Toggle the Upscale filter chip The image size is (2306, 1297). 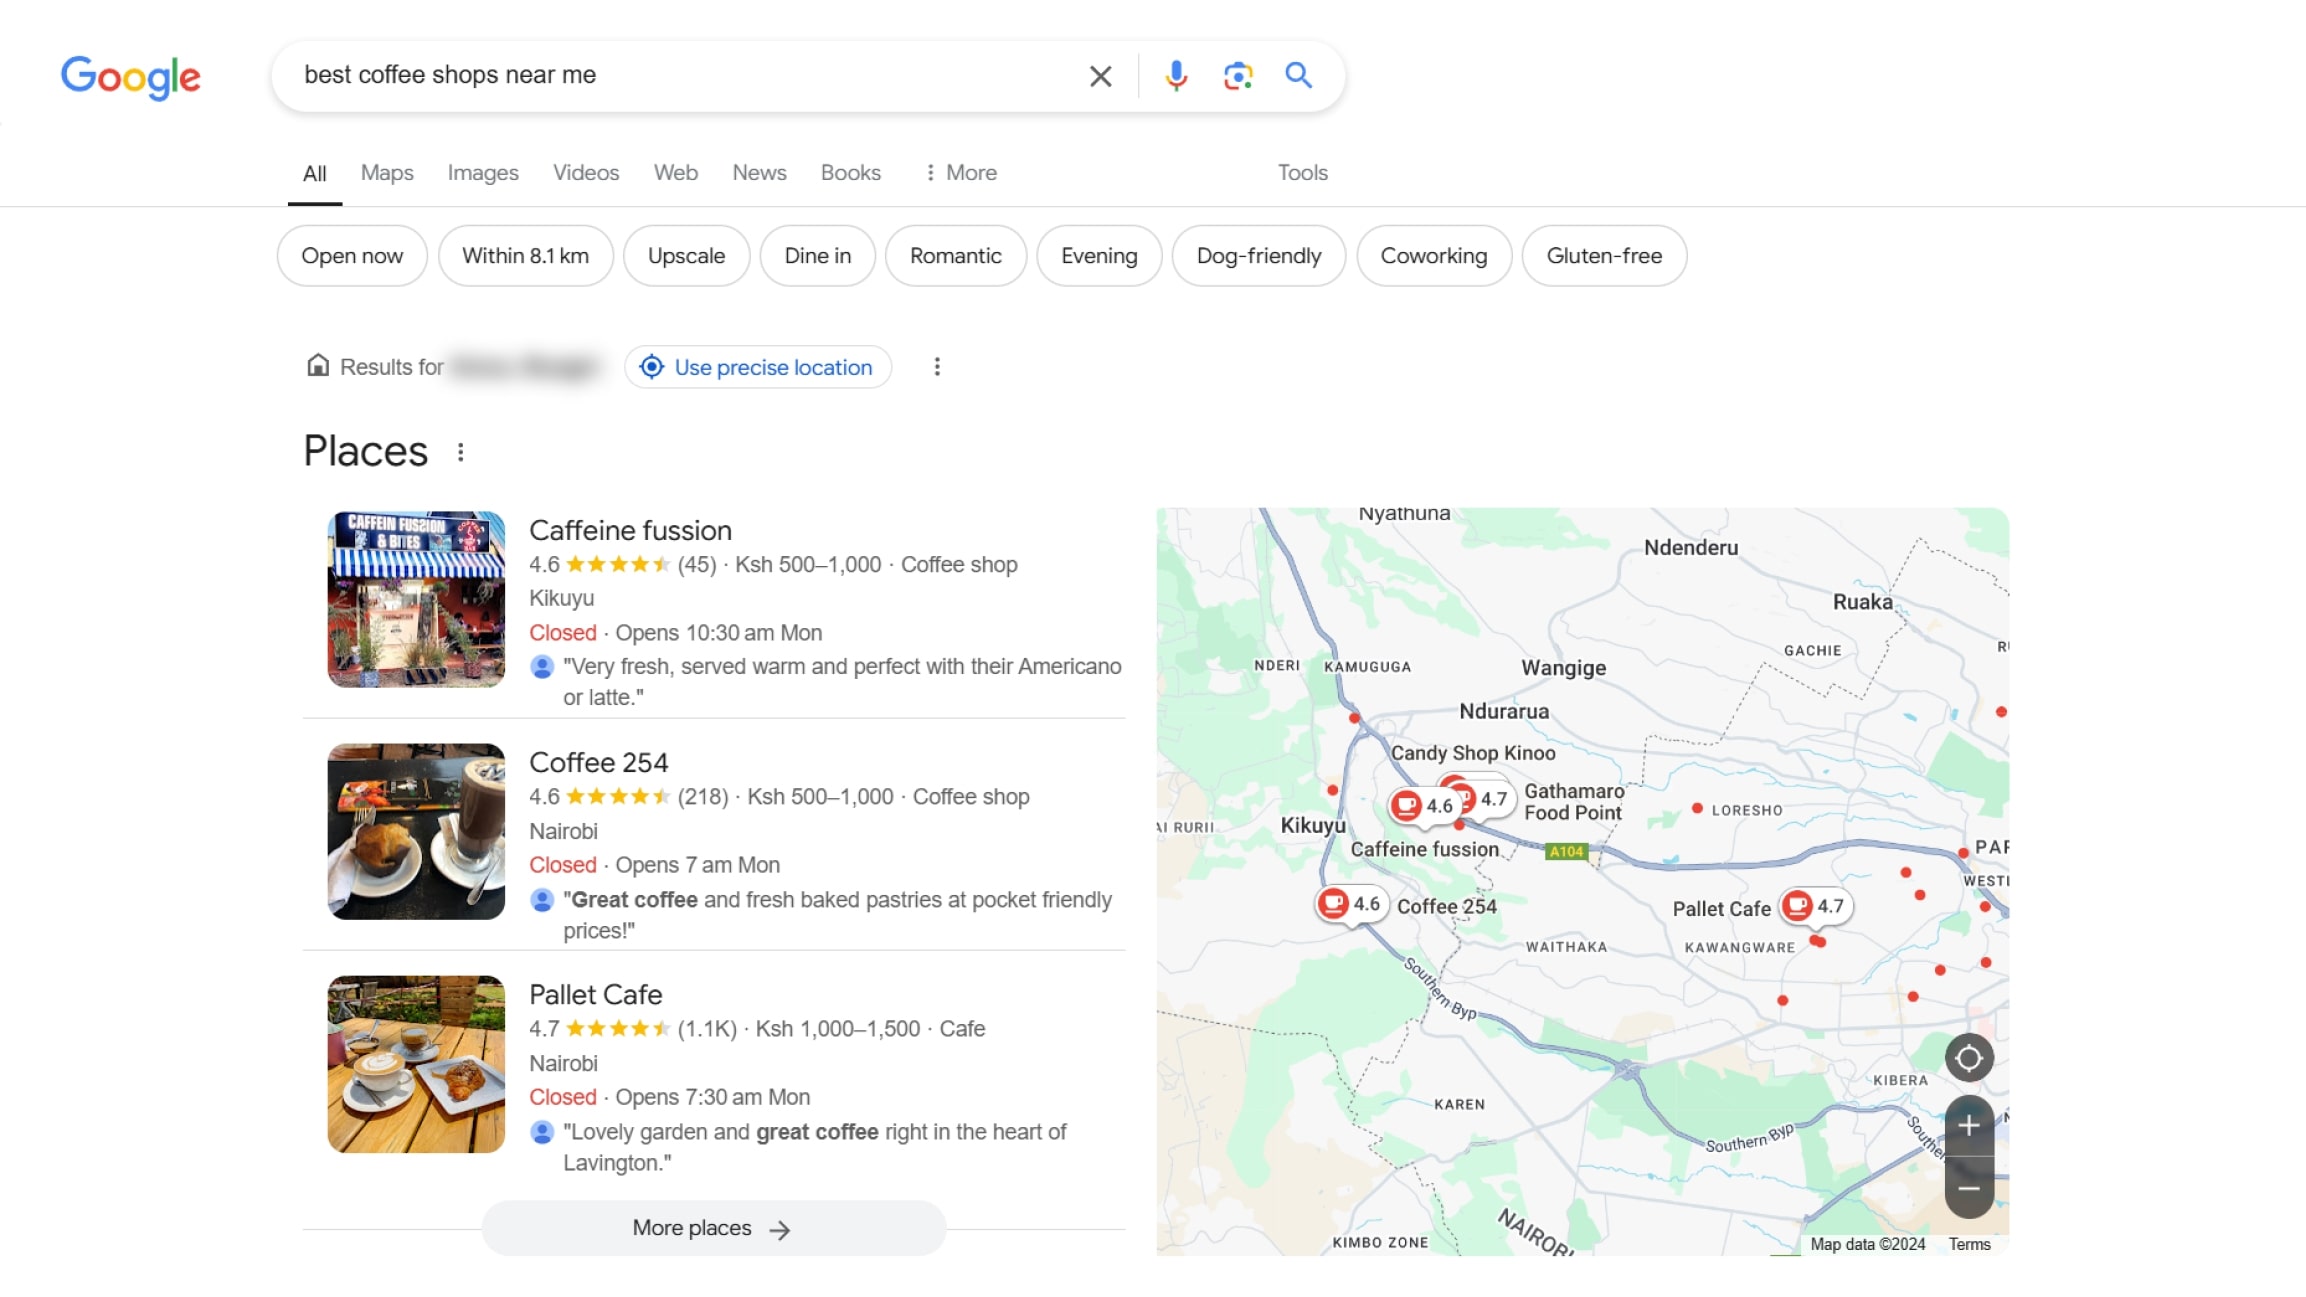[686, 256]
